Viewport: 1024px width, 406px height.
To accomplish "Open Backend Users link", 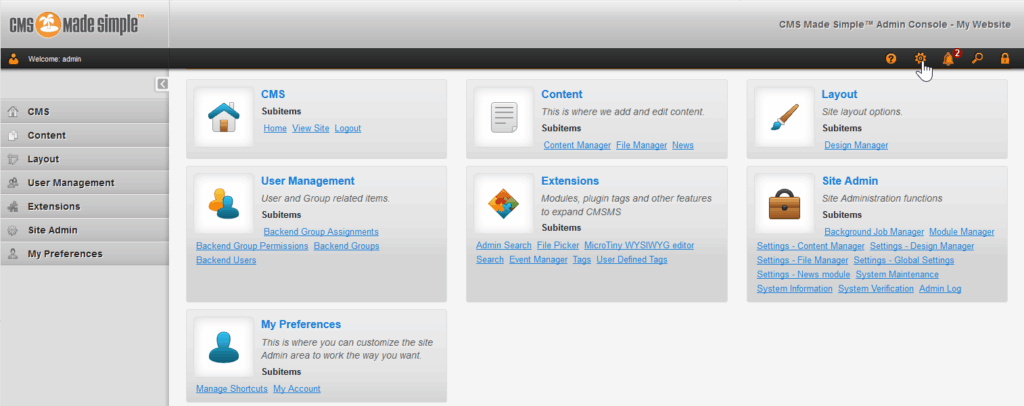I will tap(226, 260).
